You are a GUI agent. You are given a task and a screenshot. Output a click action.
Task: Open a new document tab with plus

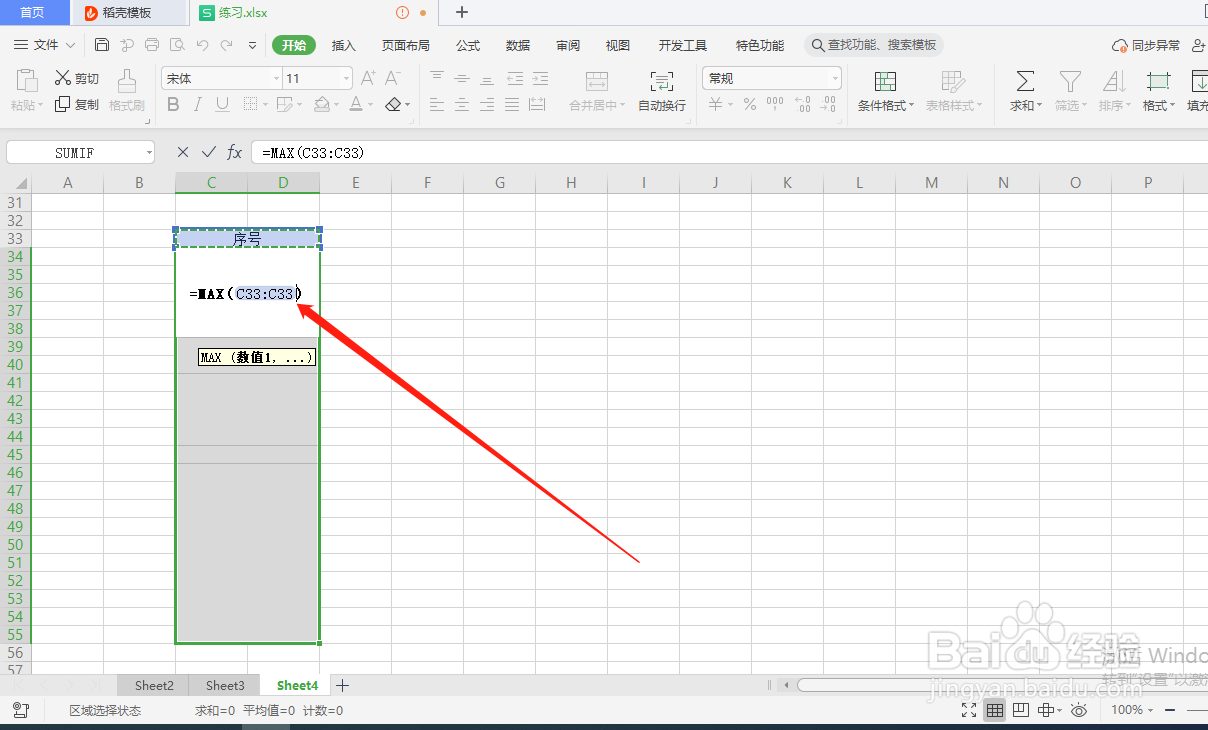[462, 13]
